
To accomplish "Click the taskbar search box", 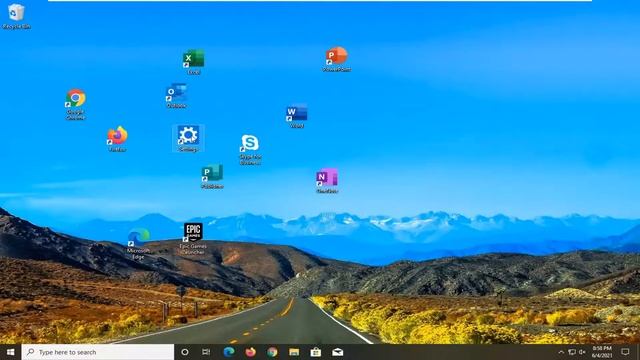I will coord(98,352).
